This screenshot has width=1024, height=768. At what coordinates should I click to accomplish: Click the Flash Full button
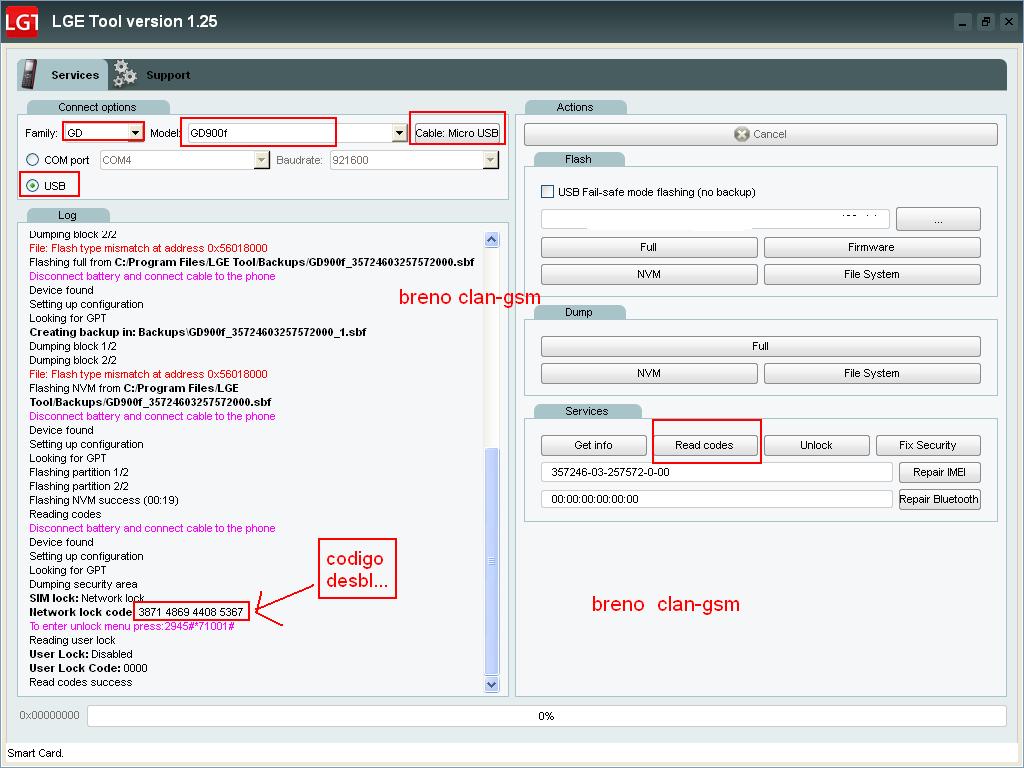tap(648, 248)
